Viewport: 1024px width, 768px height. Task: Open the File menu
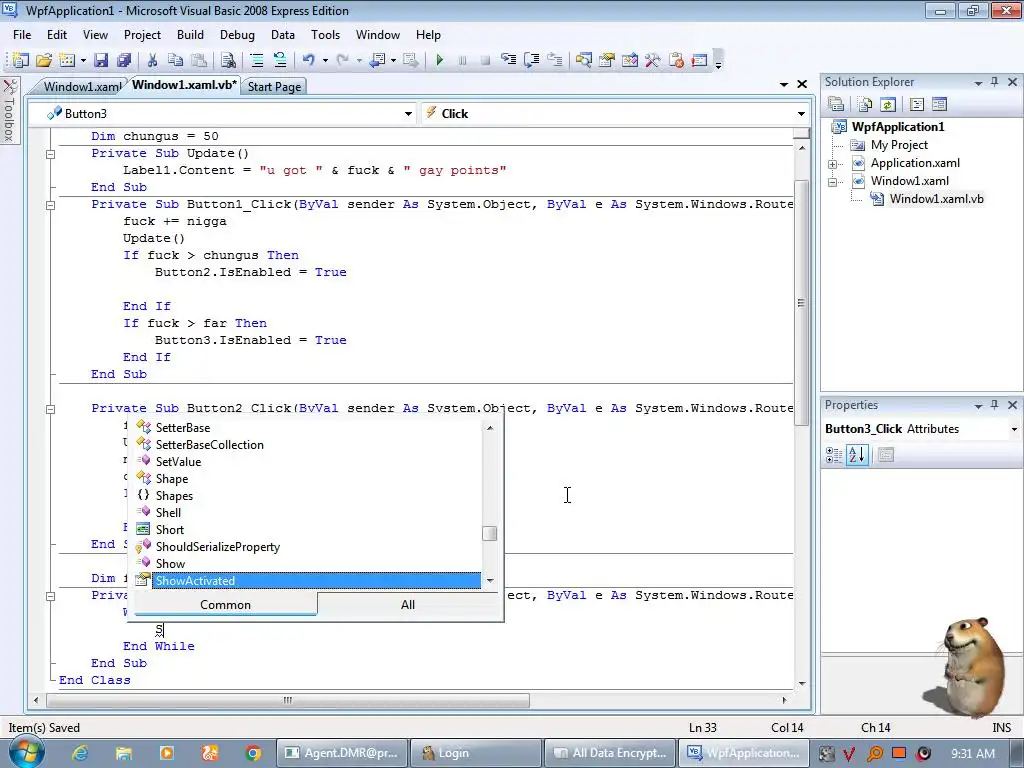coord(22,35)
